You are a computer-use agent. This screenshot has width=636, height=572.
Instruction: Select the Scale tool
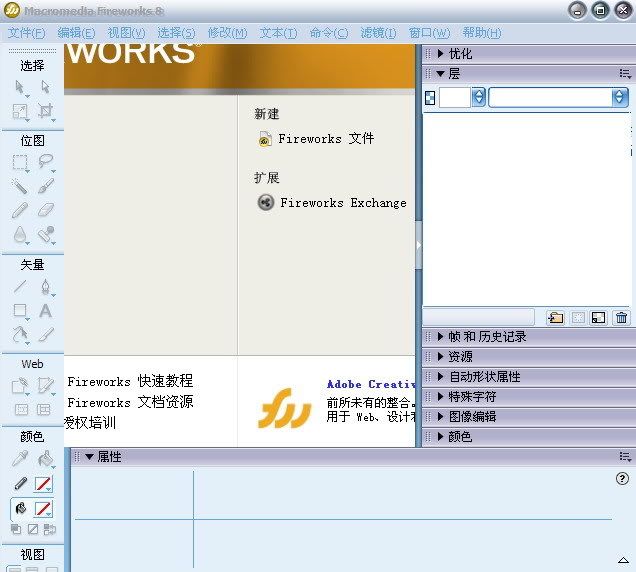[20, 111]
